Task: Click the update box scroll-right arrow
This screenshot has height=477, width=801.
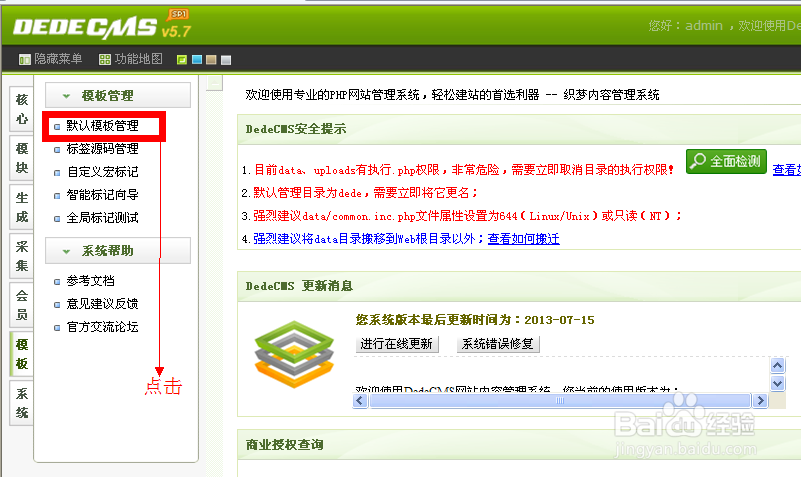Action: click(760, 401)
